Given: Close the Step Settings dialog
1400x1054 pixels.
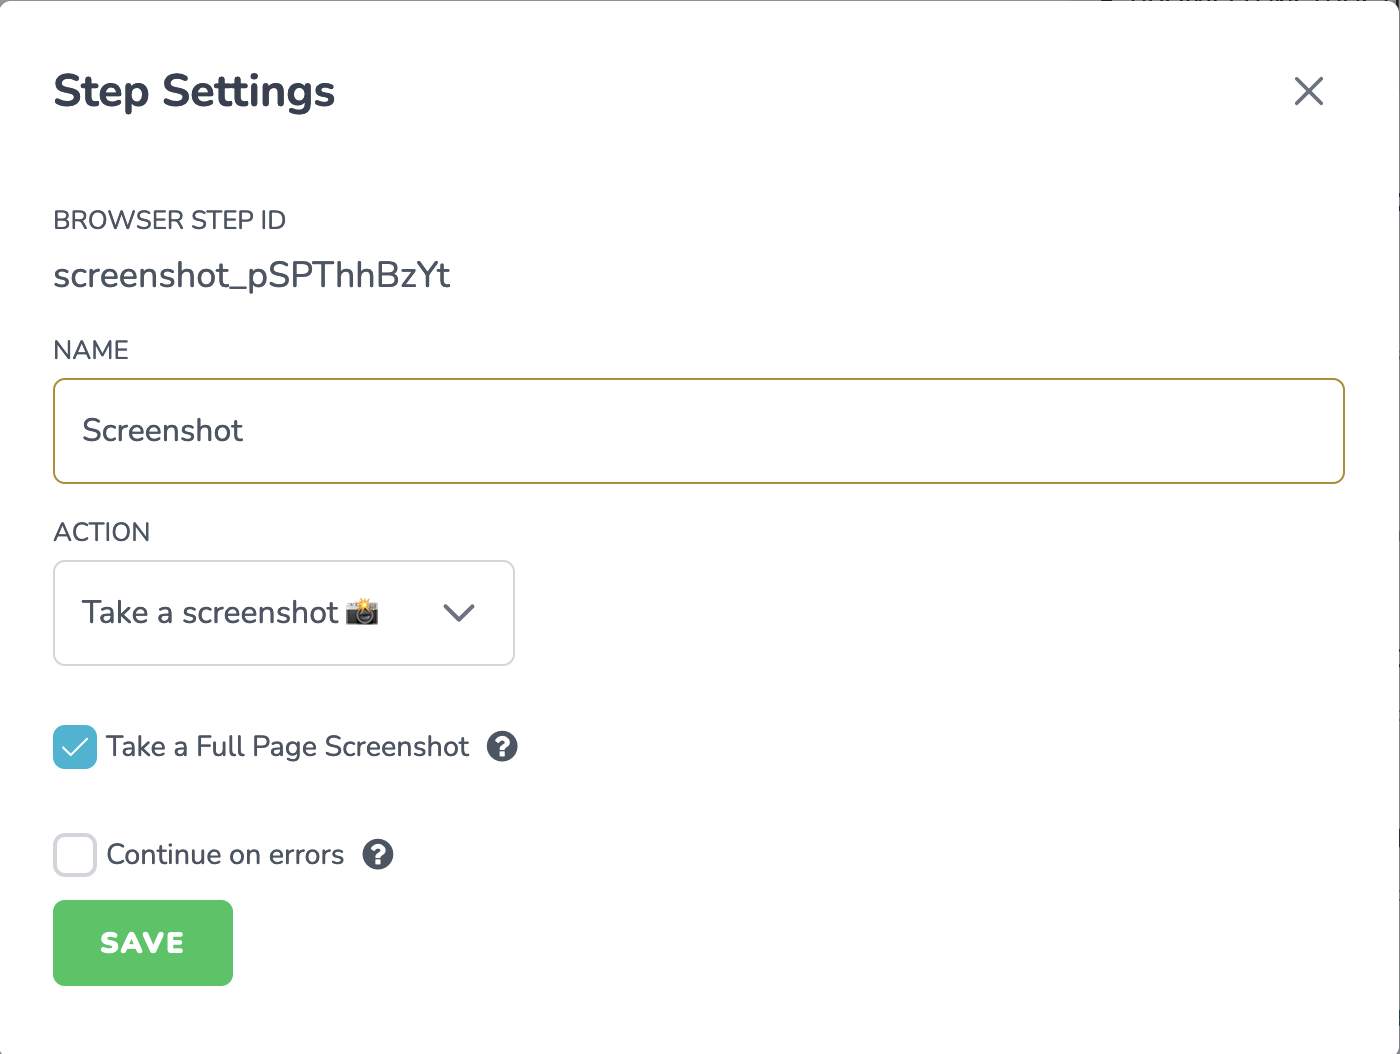Looking at the screenshot, I should pyautogui.click(x=1308, y=91).
